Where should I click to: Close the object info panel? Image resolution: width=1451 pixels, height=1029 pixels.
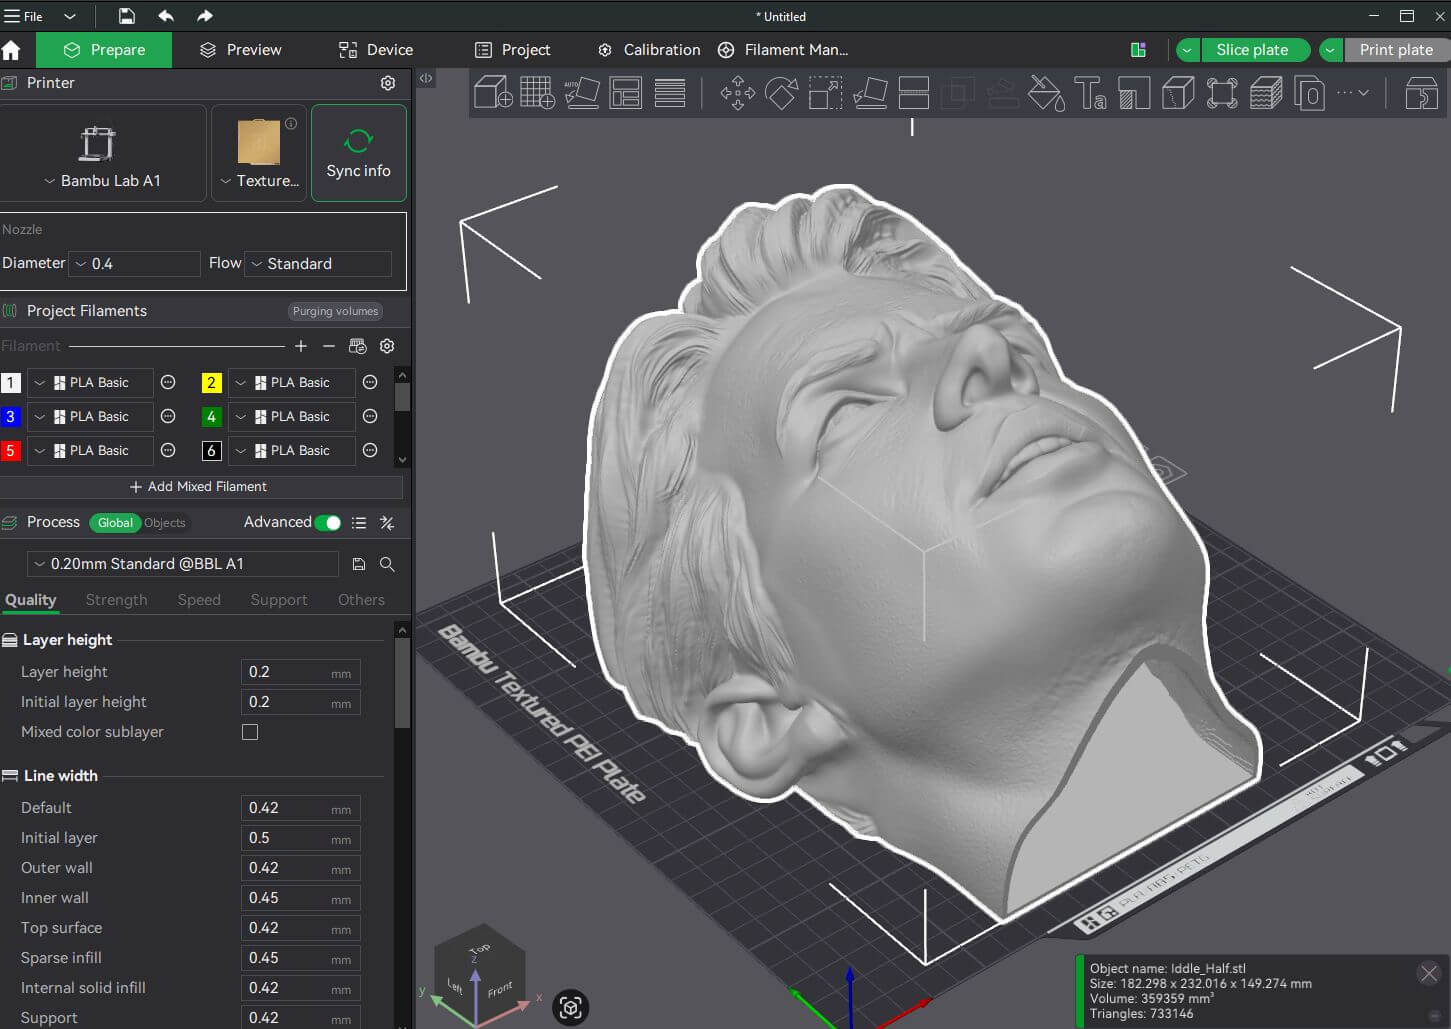pos(1429,973)
